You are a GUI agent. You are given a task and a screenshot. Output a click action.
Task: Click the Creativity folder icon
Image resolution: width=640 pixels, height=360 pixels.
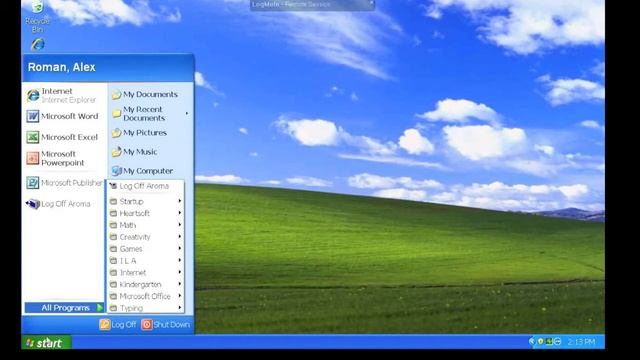113,237
